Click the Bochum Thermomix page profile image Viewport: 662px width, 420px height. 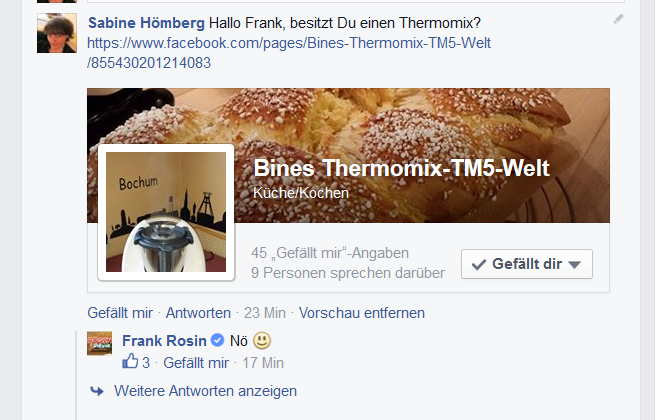click(x=166, y=212)
